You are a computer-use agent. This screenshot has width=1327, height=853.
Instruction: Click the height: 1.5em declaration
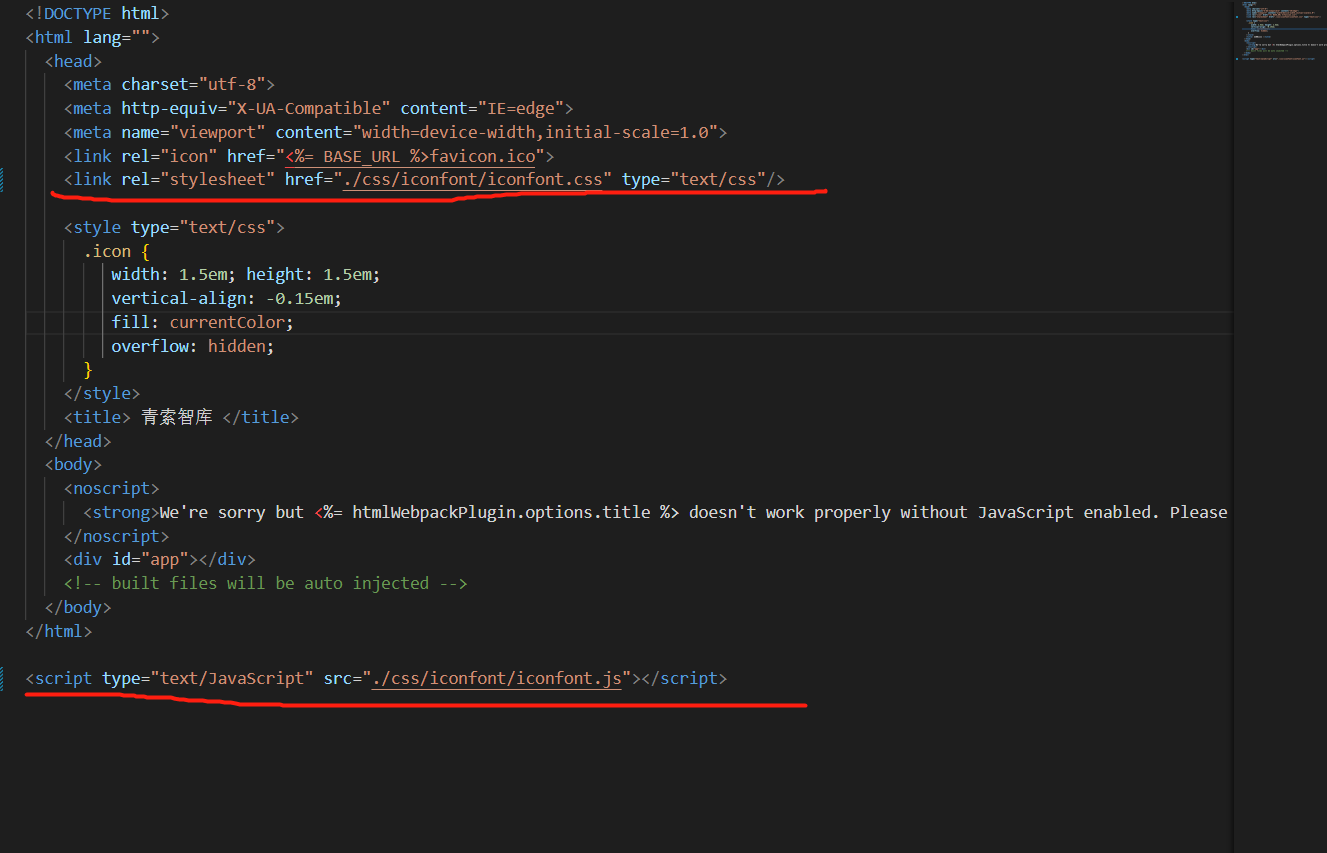[313, 274]
